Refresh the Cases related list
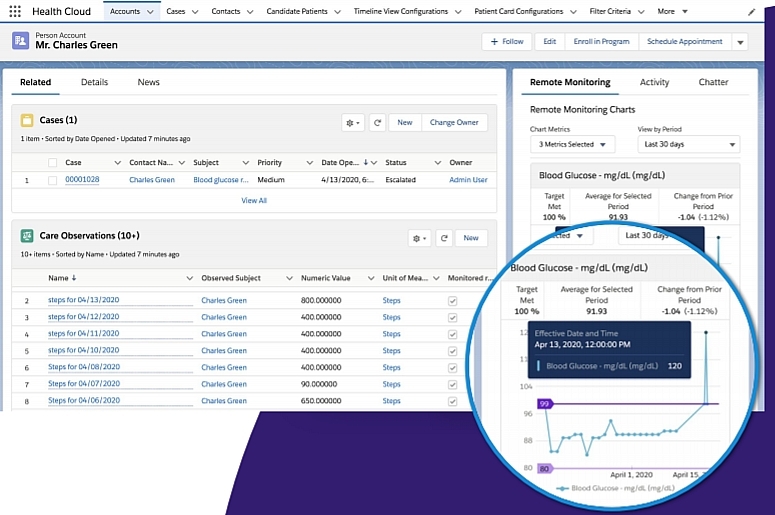 click(377, 122)
